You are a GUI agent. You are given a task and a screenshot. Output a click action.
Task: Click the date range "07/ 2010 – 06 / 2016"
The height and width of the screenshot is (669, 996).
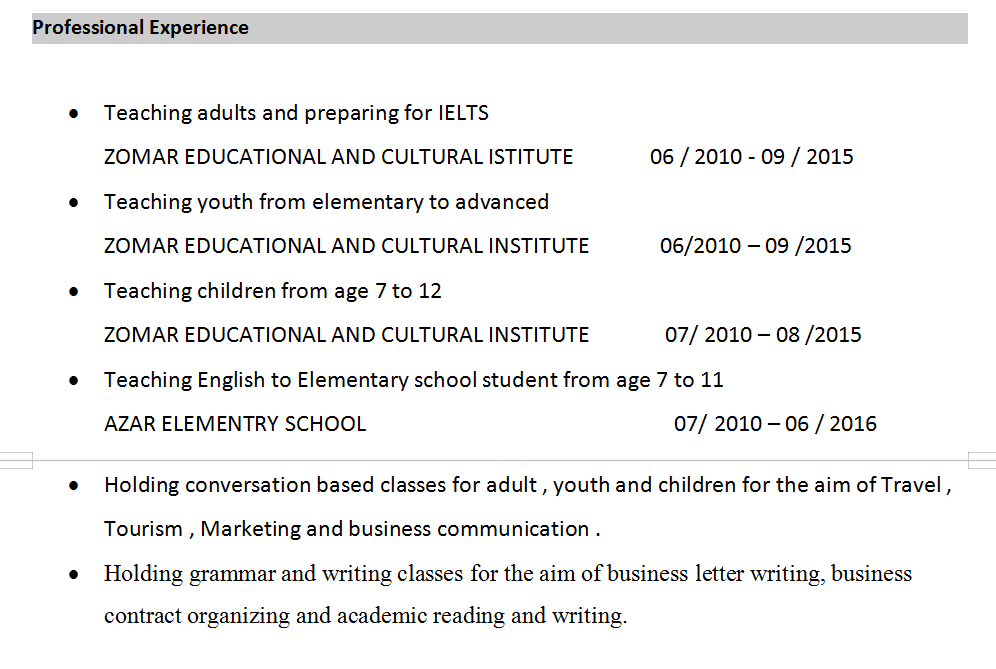774,424
